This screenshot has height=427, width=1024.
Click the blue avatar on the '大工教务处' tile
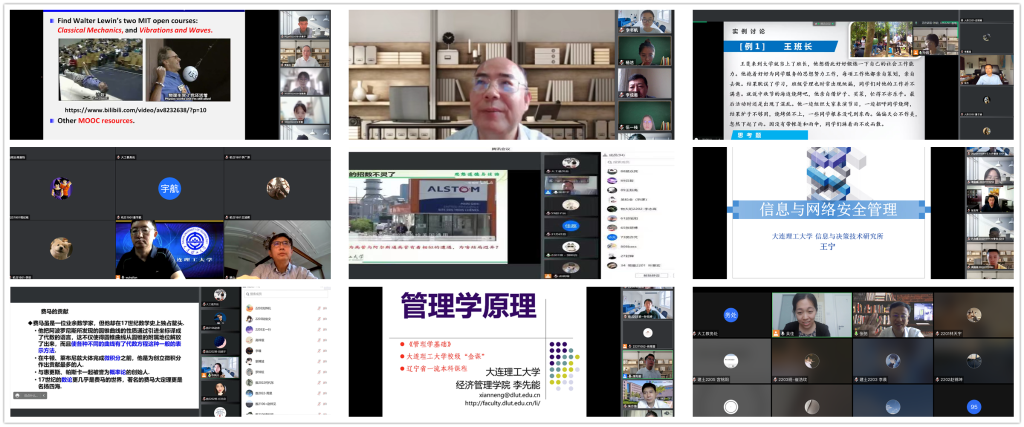pos(731,314)
